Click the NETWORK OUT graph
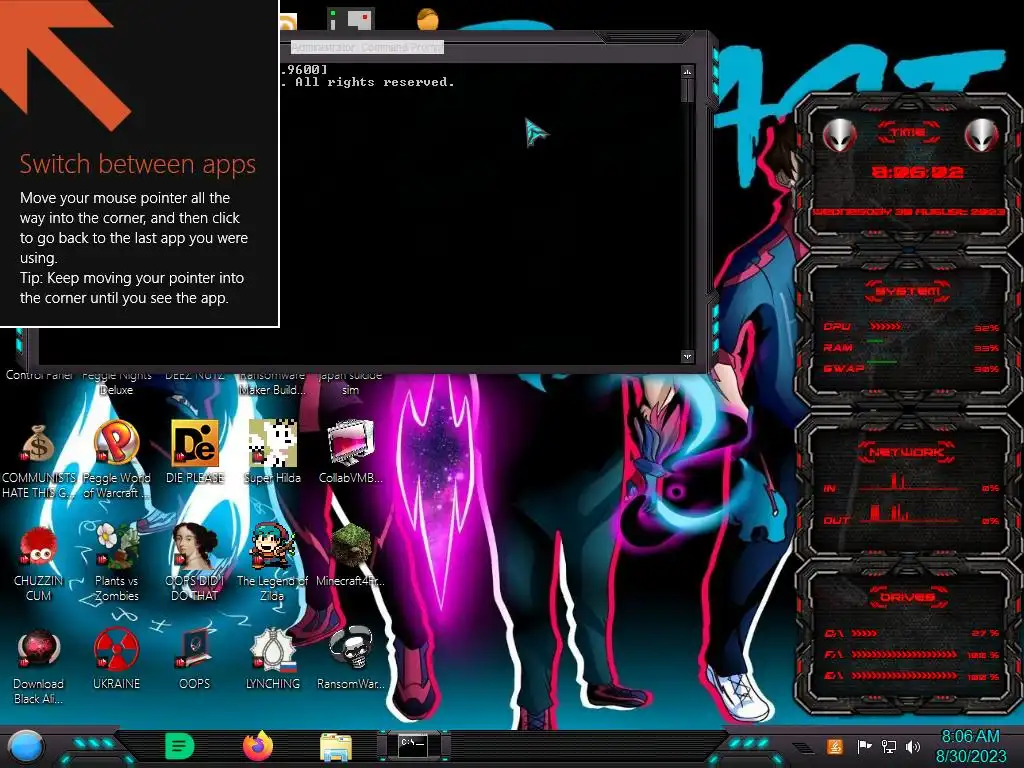Image resolution: width=1024 pixels, height=768 pixels. (911, 515)
